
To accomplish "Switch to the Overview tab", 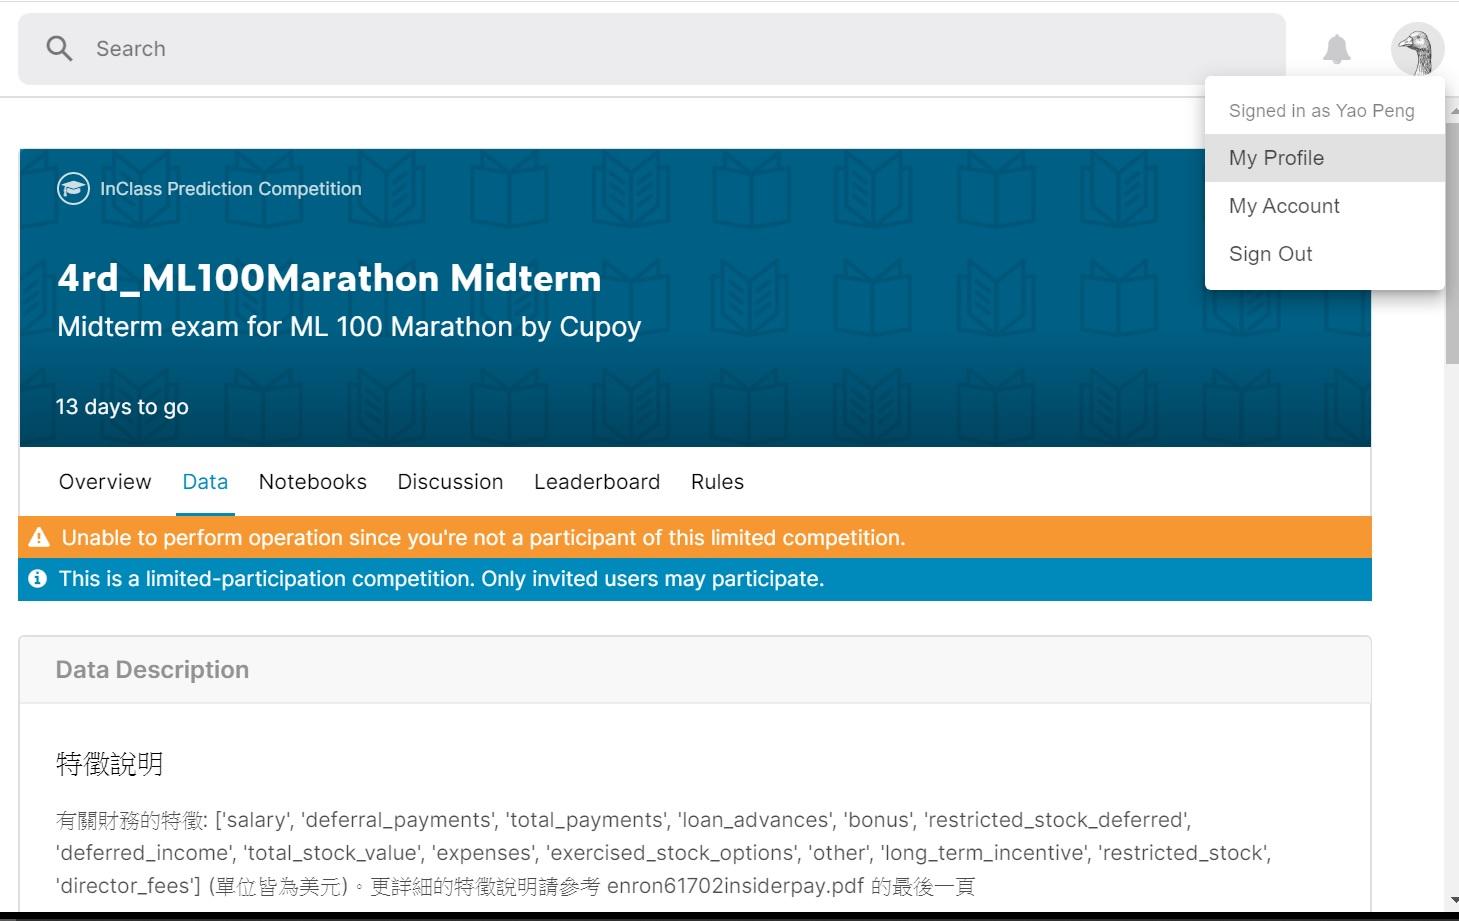I will pyautogui.click(x=105, y=482).
